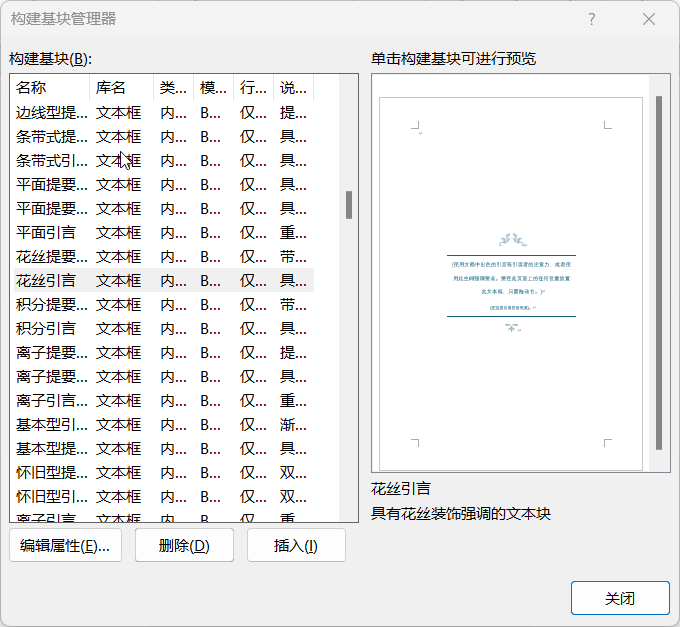Screen dimensions: 680x627
Task: Select the 边线型提... building block row
Action: (x=52, y=112)
